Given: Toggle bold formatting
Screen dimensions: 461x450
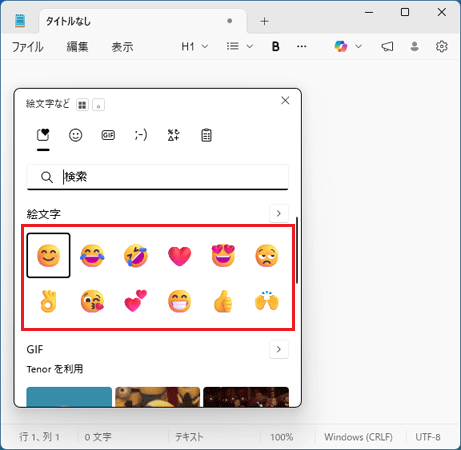Looking at the screenshot, I should click(x=275, y=46).
